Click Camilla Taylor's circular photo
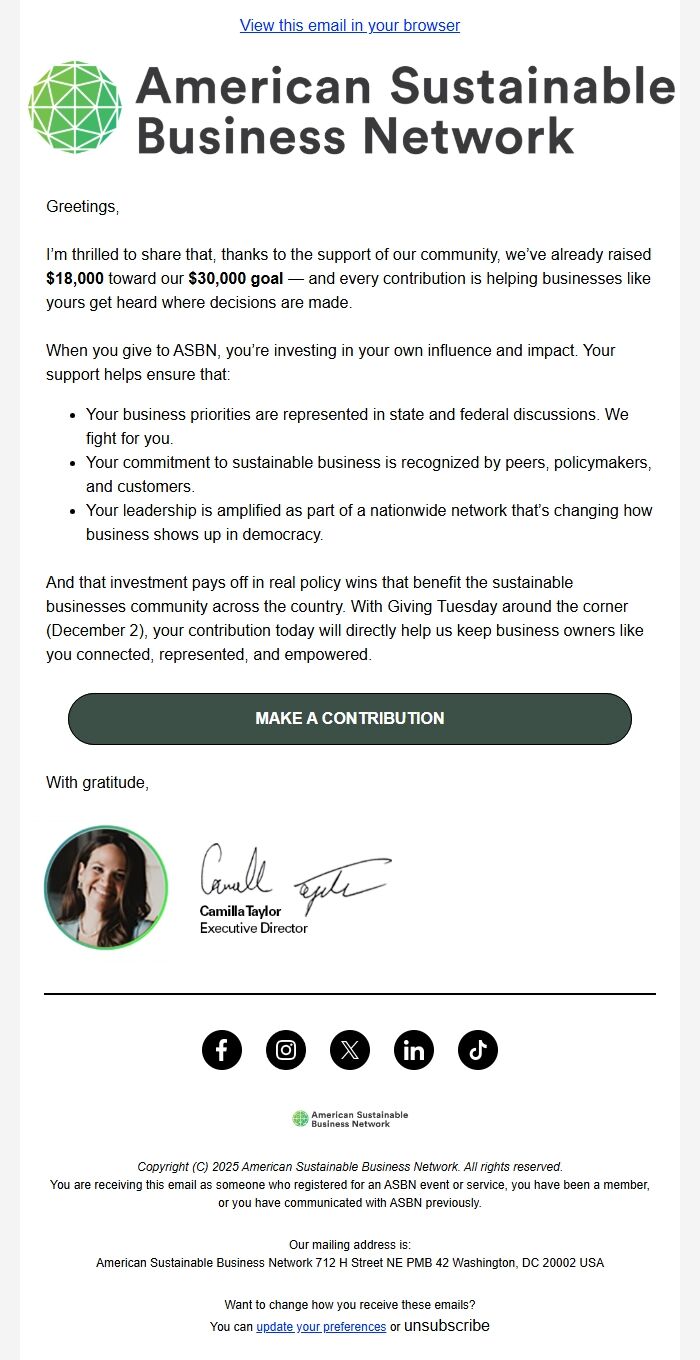The width and height of the screenshot is (700, 1360). pyautogui.click(x=106, y=886)
